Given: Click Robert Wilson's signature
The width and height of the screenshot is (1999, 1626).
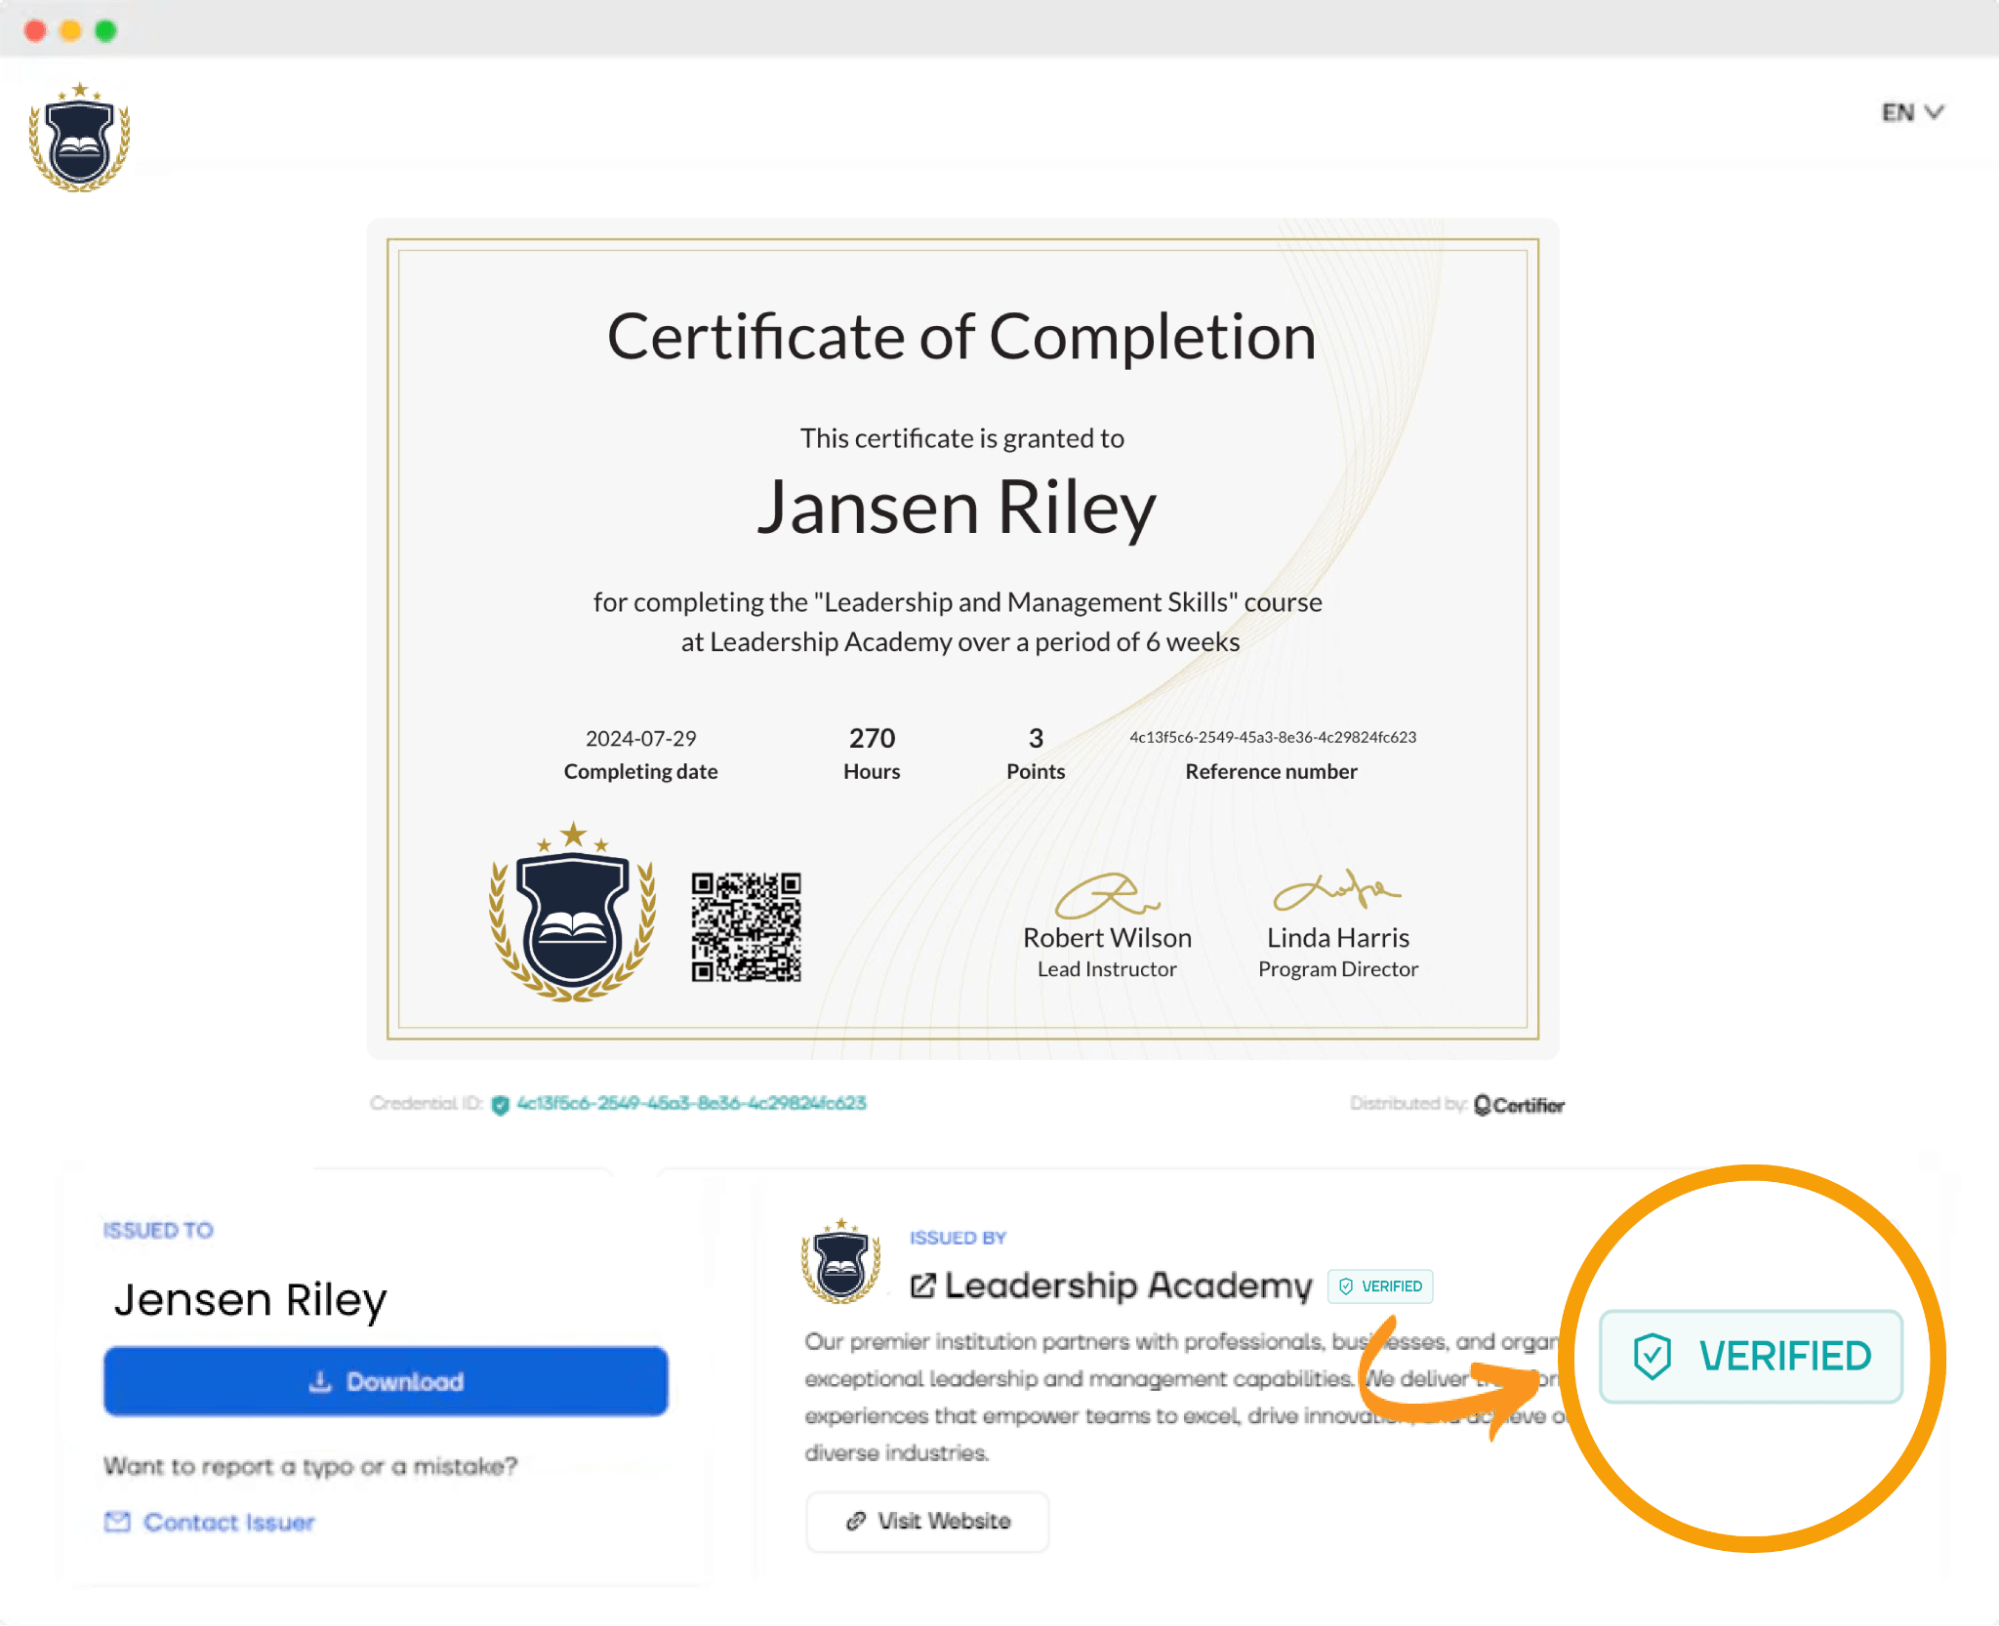Looking at the screenshot, I should coord(1106,895).
